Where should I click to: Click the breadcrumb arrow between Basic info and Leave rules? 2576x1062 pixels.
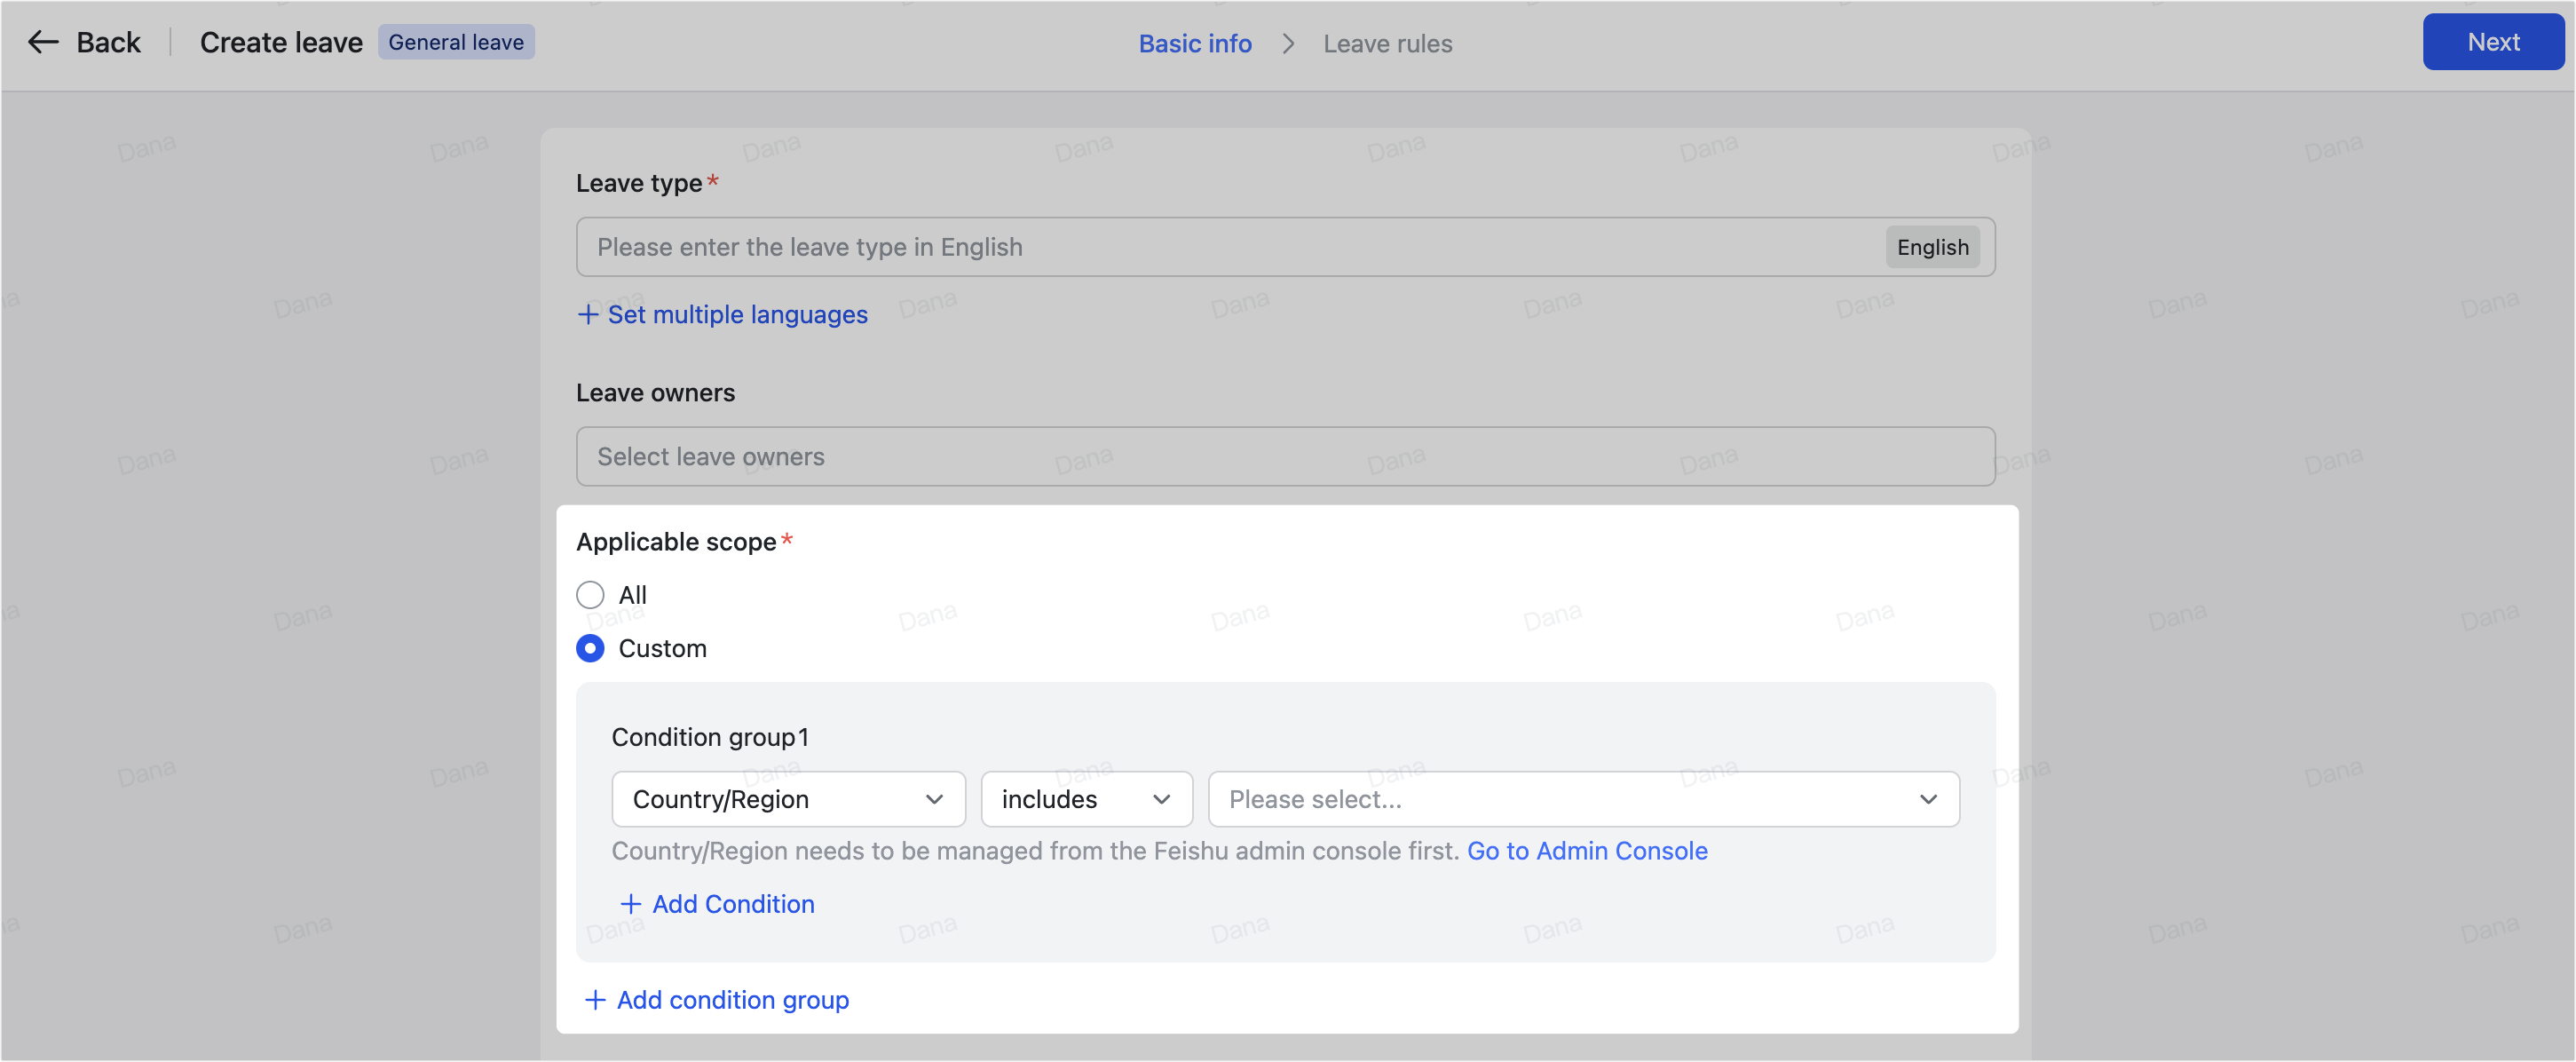(x=1288, y=44)
